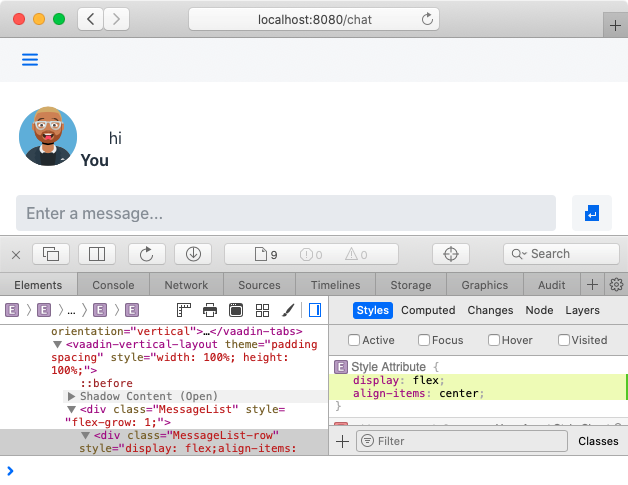Image resolution: width=628 pixels, height=485 pixels.
Task: Expand the Shadow Content (Open) node
Action: pyautogui.click(x=72, y=396)
